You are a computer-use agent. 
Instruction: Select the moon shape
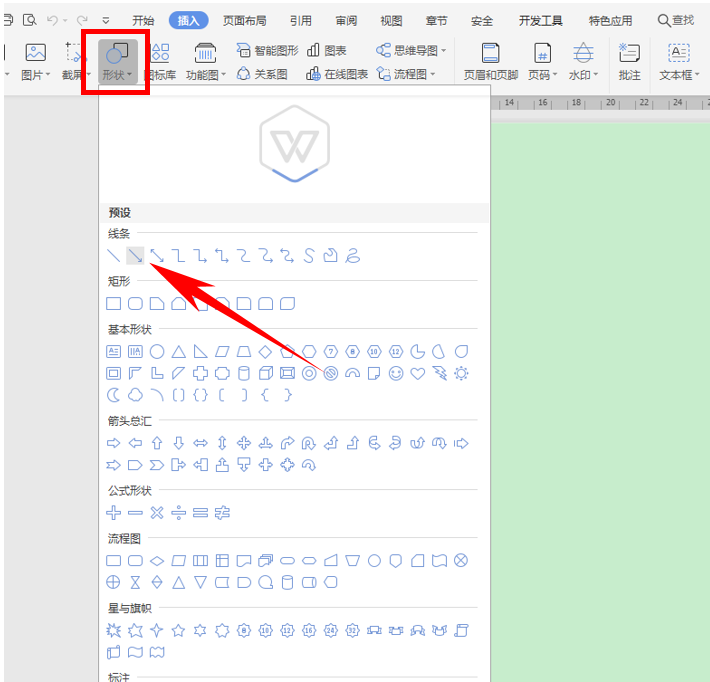[x=113, y=395]
